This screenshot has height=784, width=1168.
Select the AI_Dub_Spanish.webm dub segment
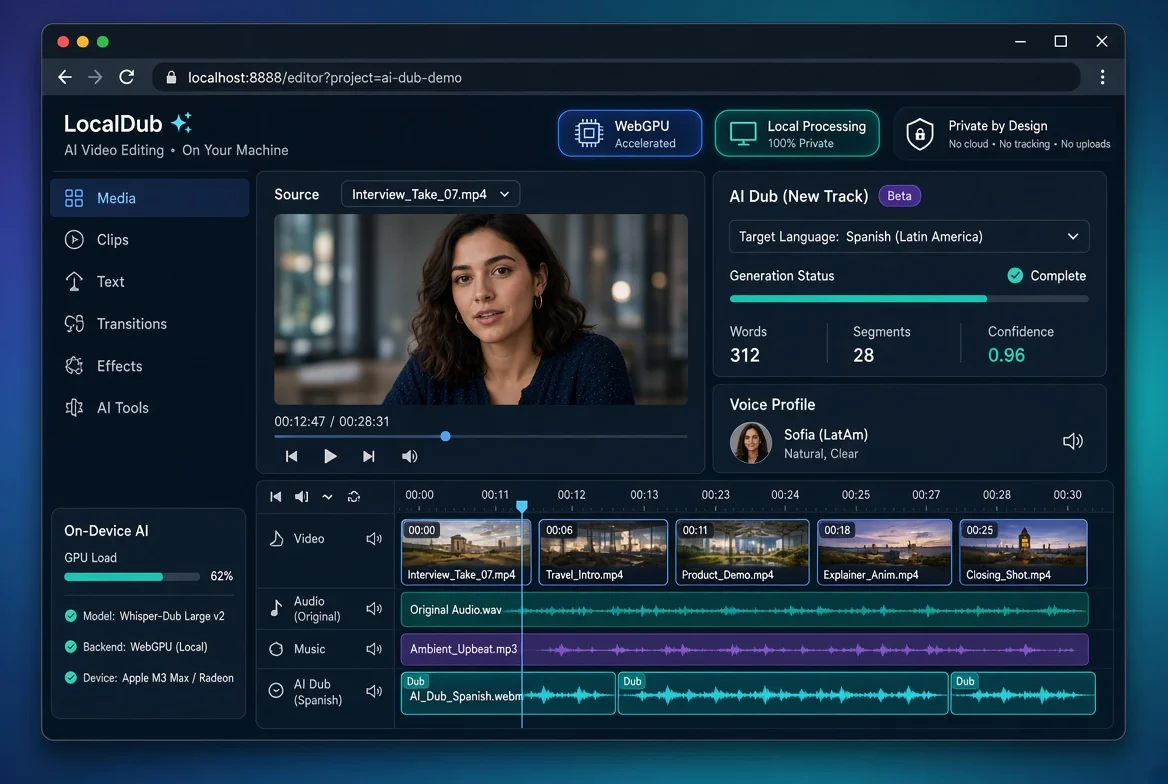pyautogui.click(x=508, y=694)
